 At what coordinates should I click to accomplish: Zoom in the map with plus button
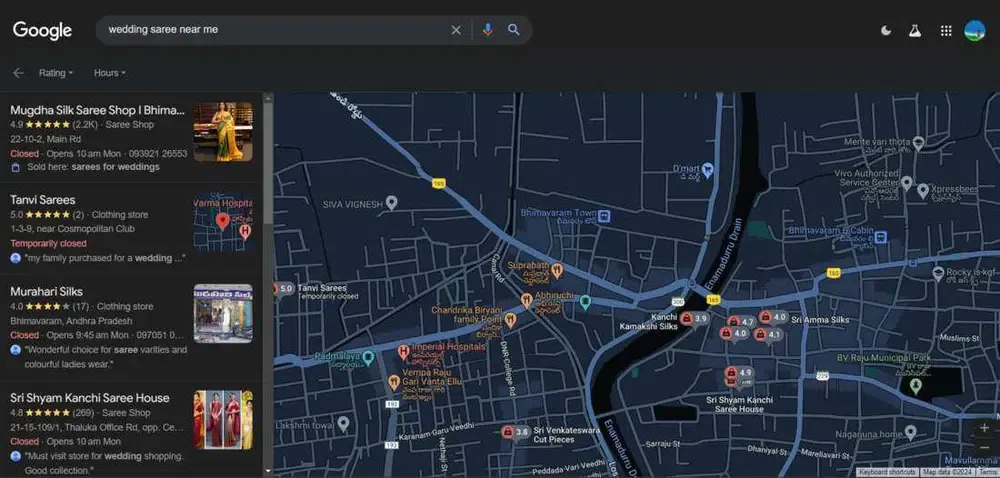tap(985, 428)
